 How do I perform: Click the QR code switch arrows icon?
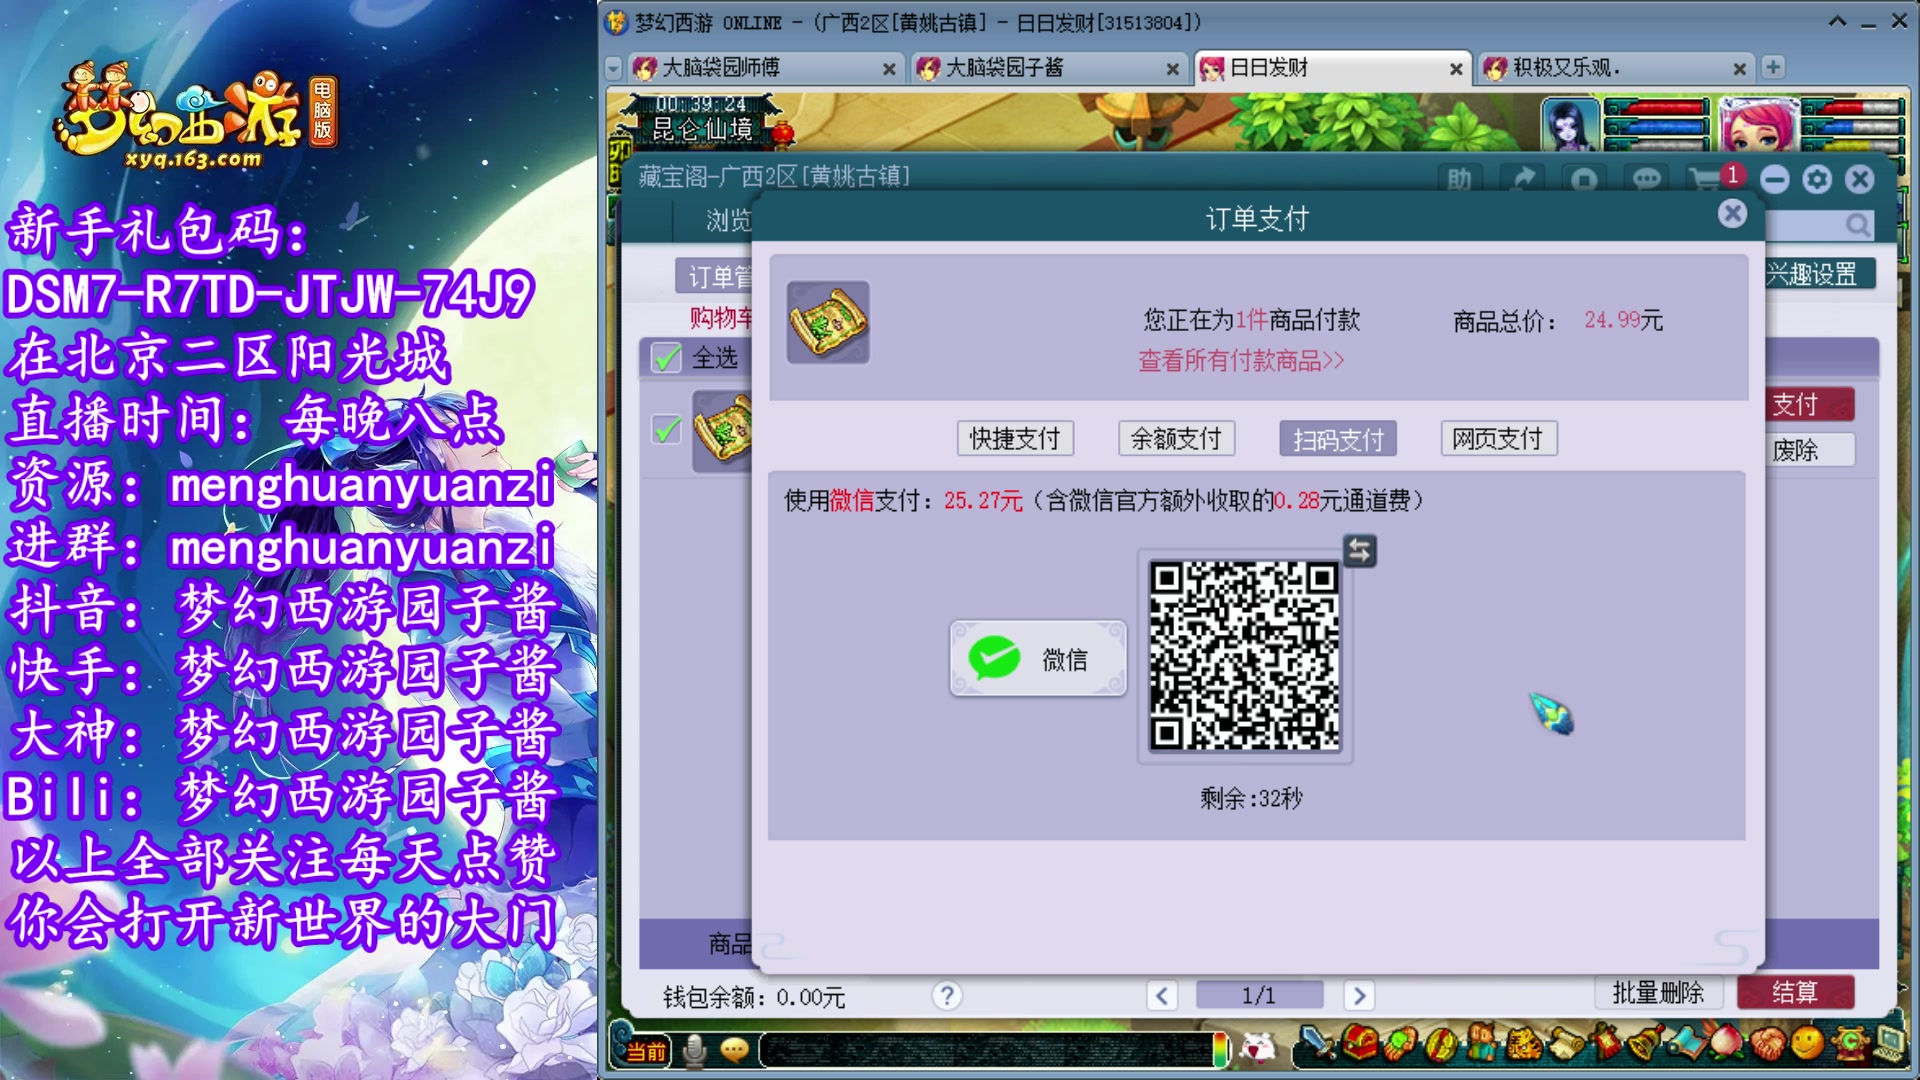pyautogui.click(x=1359, y=550)
